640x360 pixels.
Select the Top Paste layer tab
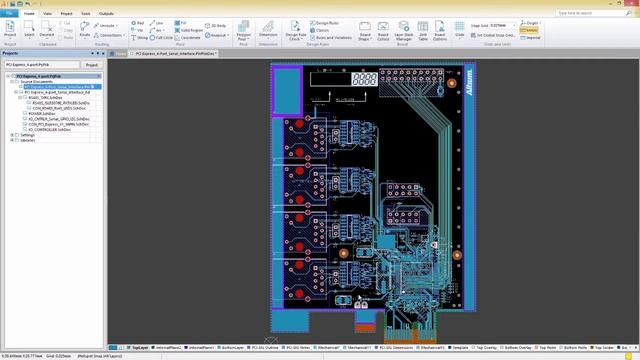click(546, 348)
